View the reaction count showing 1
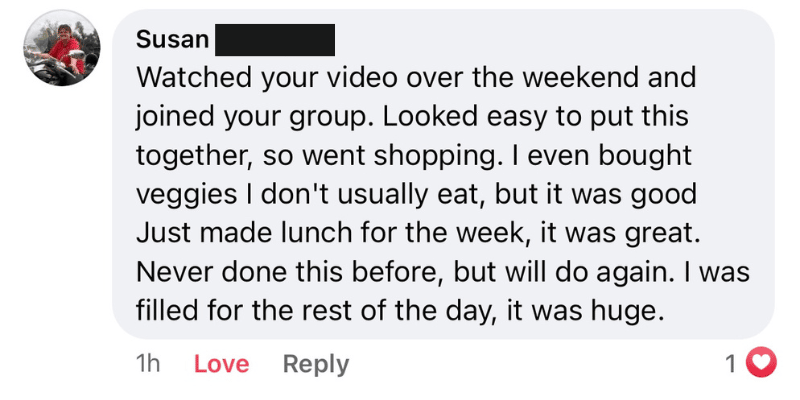The height and width of the screenshot is (400, 800). coord(731,364)
